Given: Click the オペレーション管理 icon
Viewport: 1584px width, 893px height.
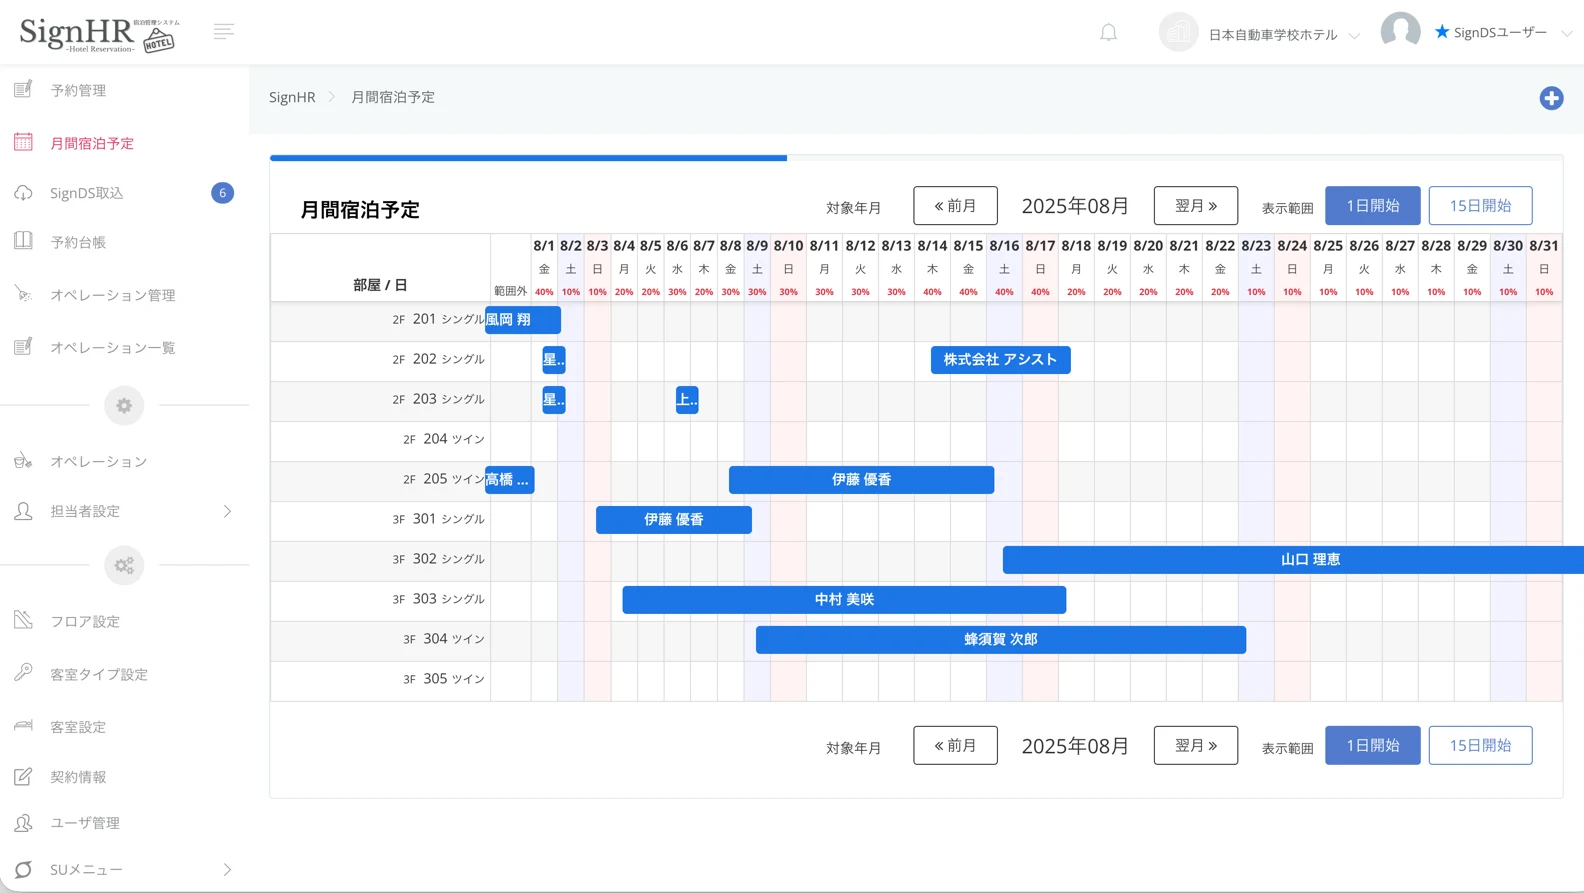Looking at the screenshot, I should [23, 294].
